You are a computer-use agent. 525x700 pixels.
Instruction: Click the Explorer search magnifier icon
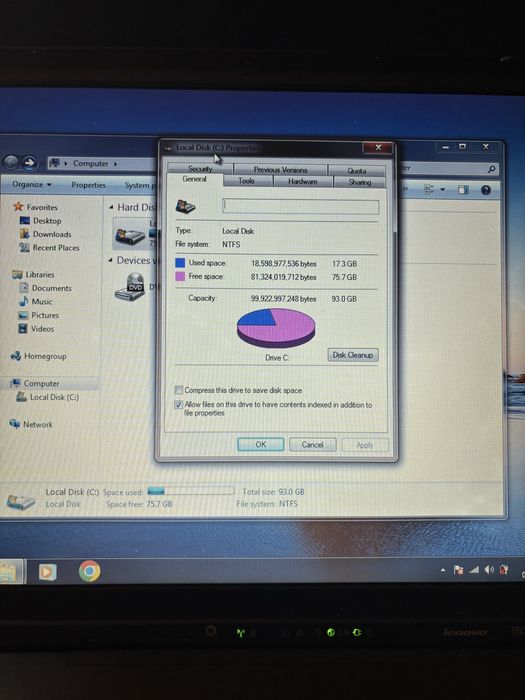coord(492,169)
